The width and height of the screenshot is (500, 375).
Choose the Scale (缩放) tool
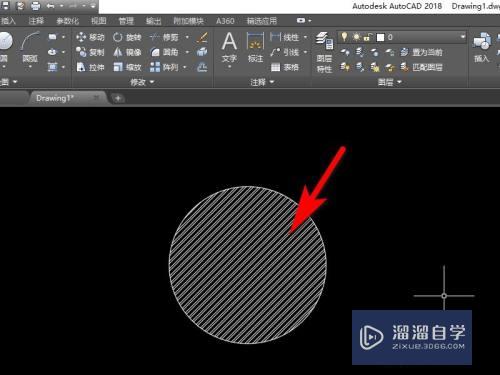coord(127,67)
